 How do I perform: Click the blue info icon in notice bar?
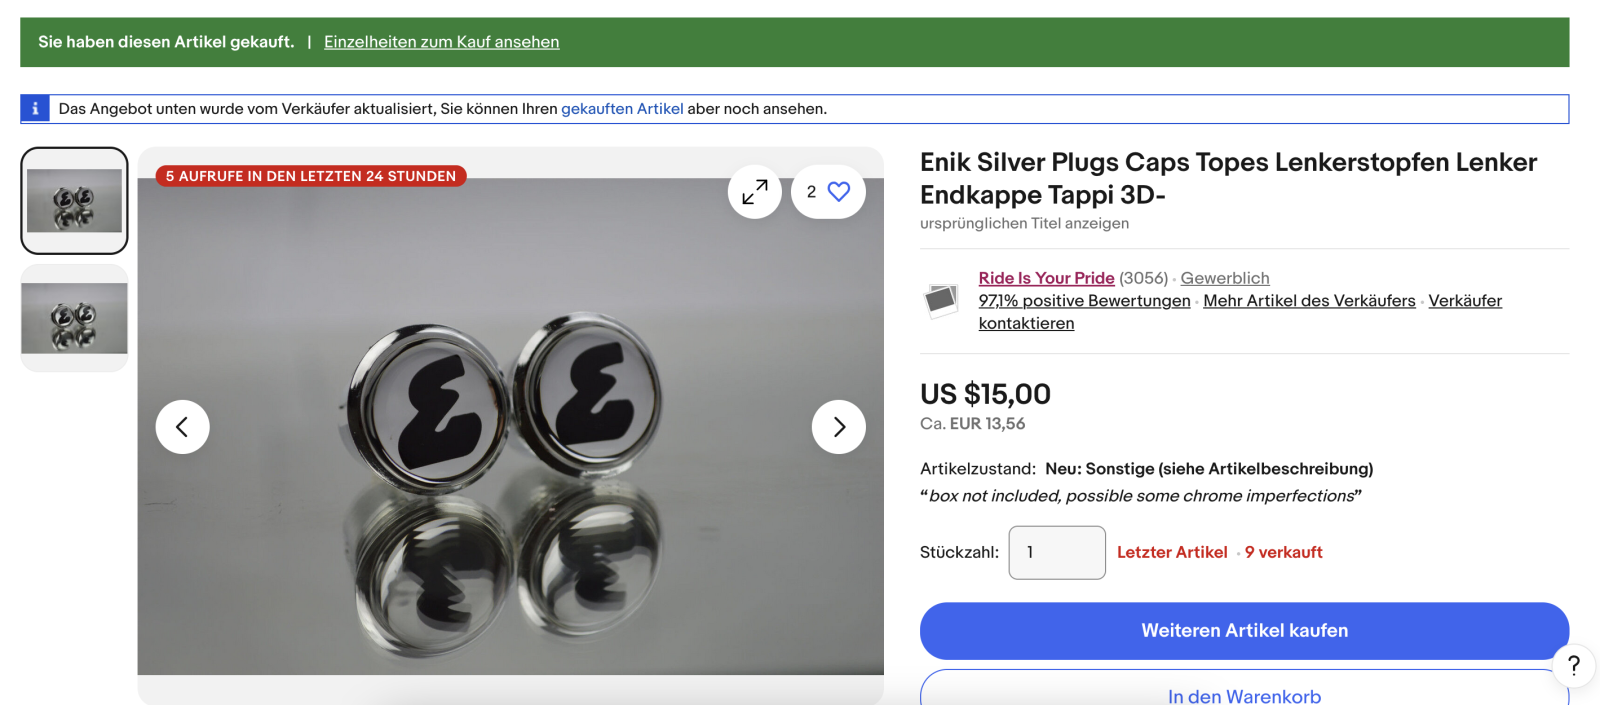pyautogui.click(x=35, y=109)
